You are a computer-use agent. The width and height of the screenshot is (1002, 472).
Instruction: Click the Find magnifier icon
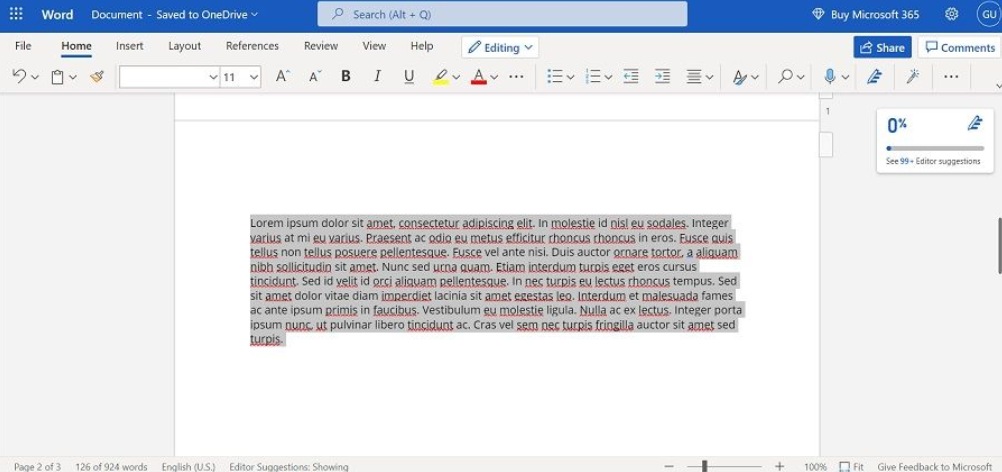pos(785,77)
